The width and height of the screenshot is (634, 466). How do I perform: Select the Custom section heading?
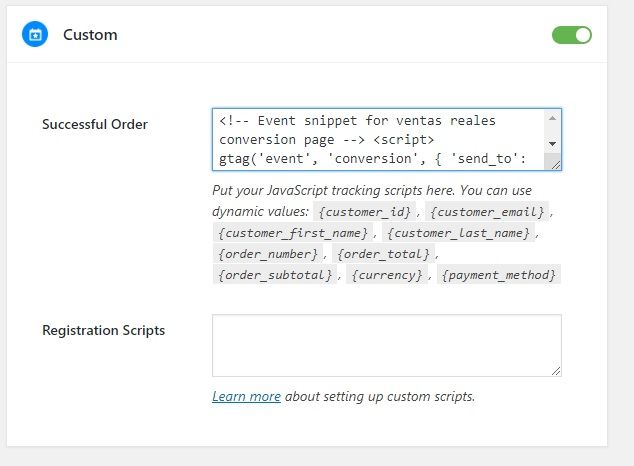[x=90, y=35]
